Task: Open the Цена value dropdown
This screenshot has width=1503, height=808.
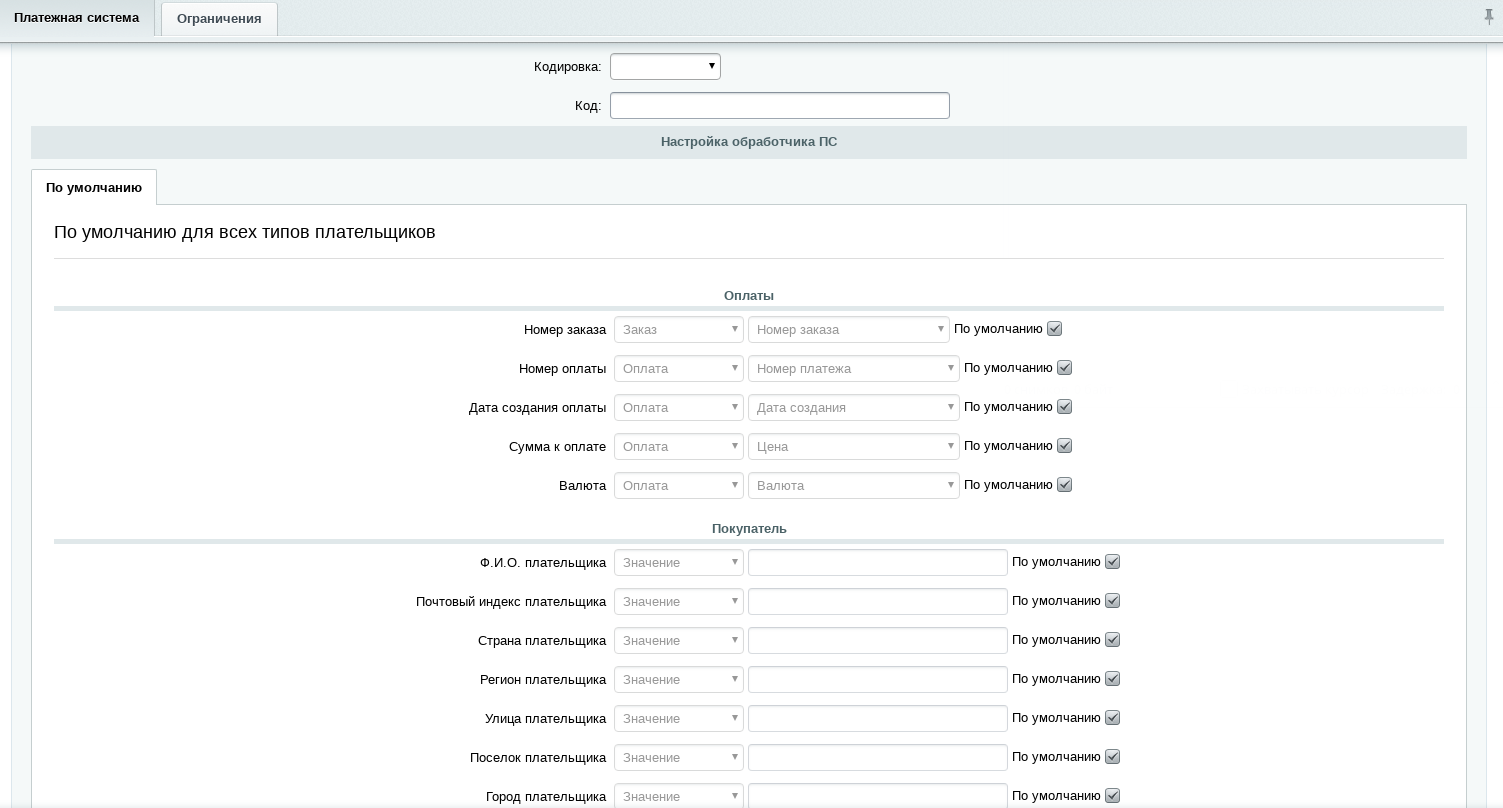Action: point(854,446)
